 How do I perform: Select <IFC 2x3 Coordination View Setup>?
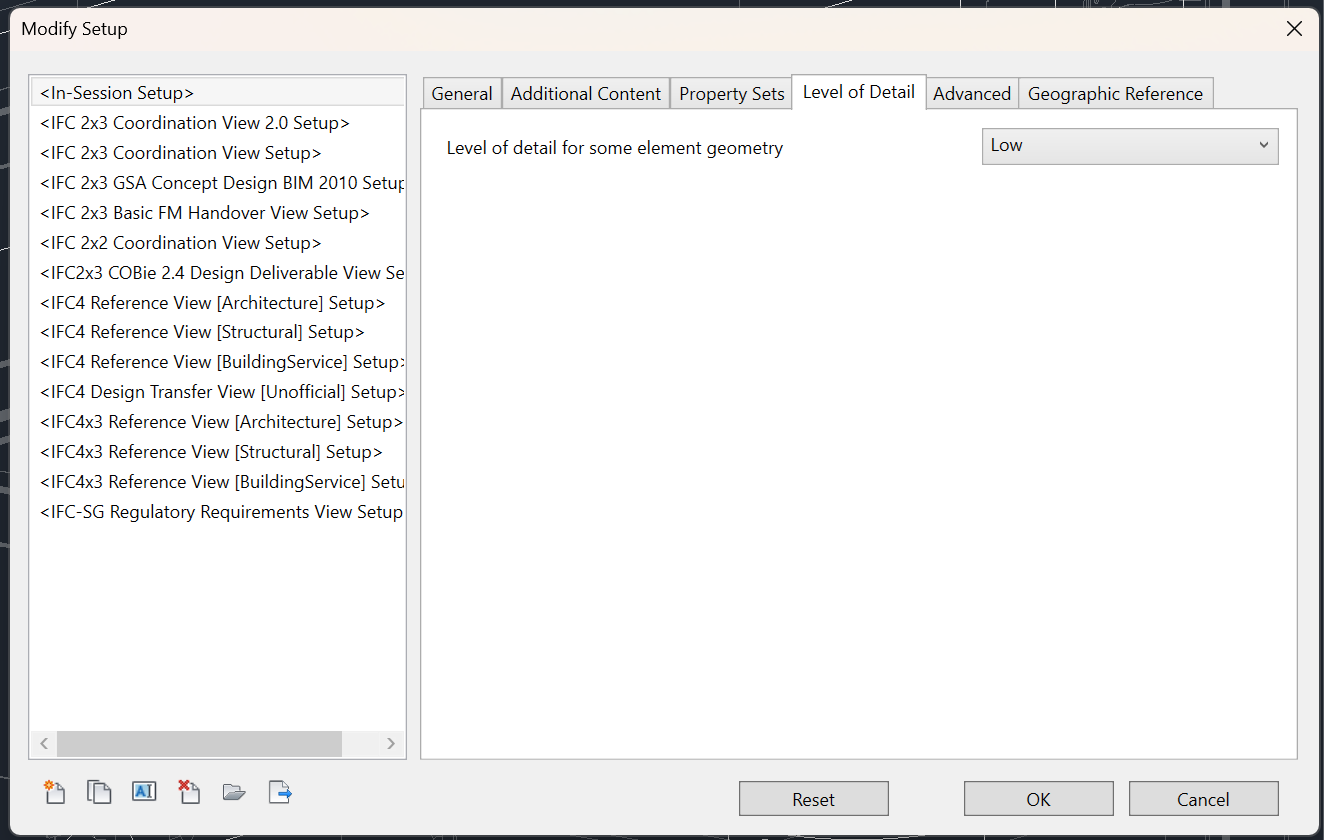218,153
